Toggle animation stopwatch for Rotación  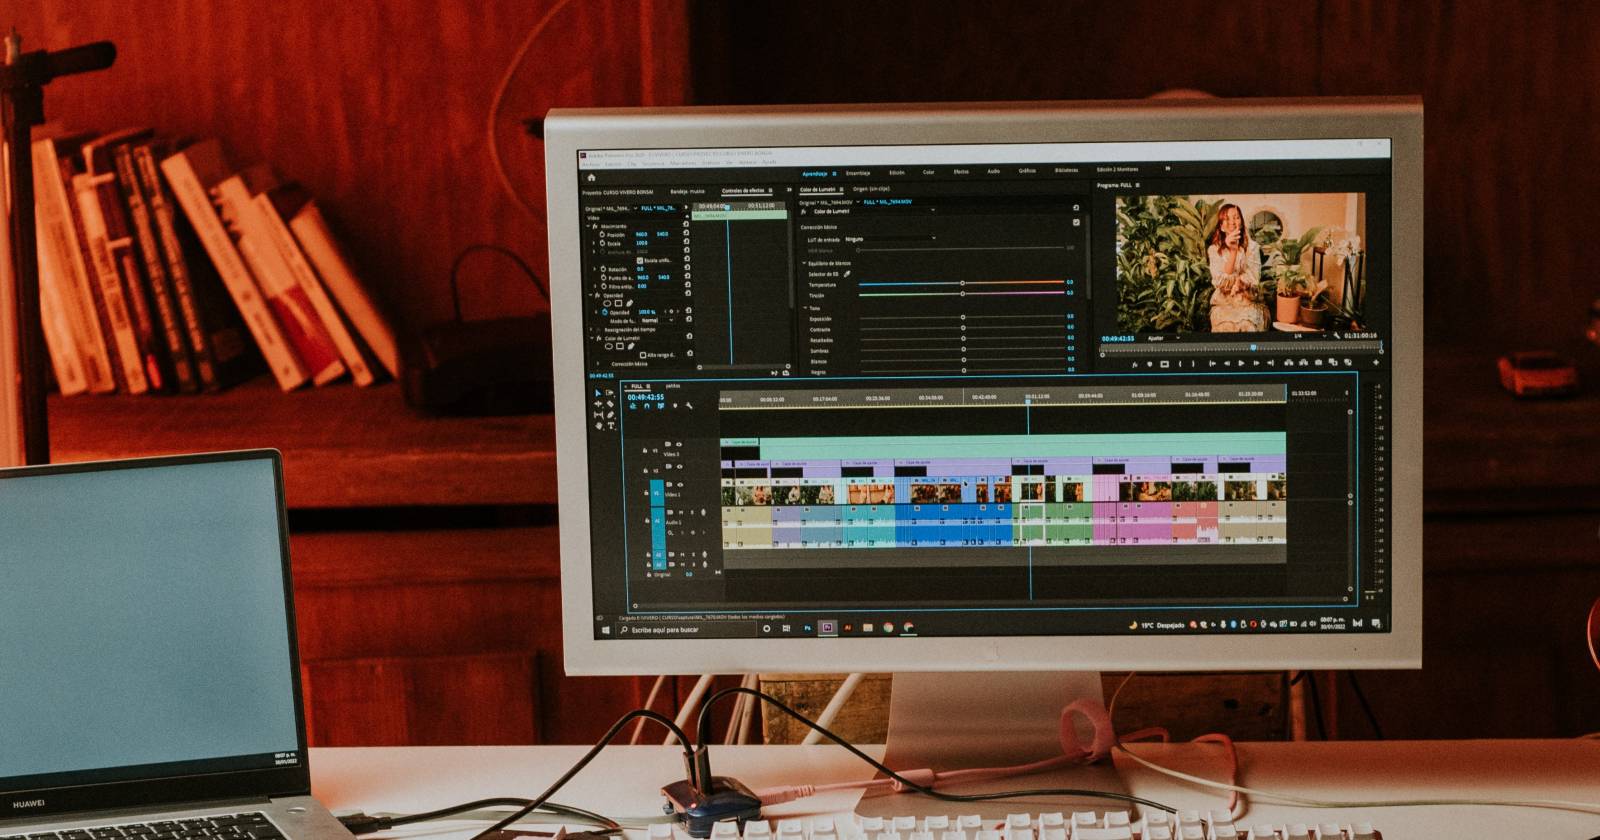(602, 269)
